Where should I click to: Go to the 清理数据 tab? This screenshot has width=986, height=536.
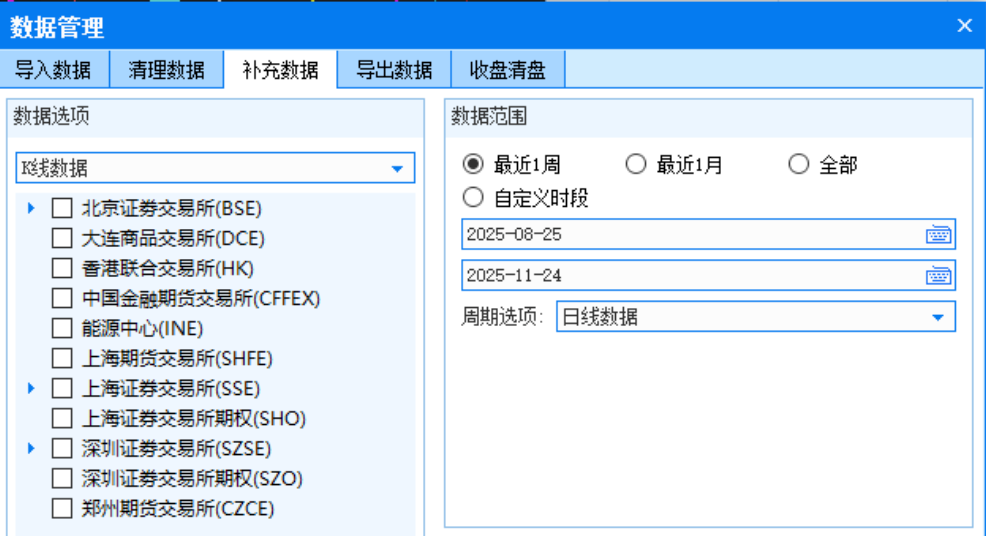(x=166, y=70)
